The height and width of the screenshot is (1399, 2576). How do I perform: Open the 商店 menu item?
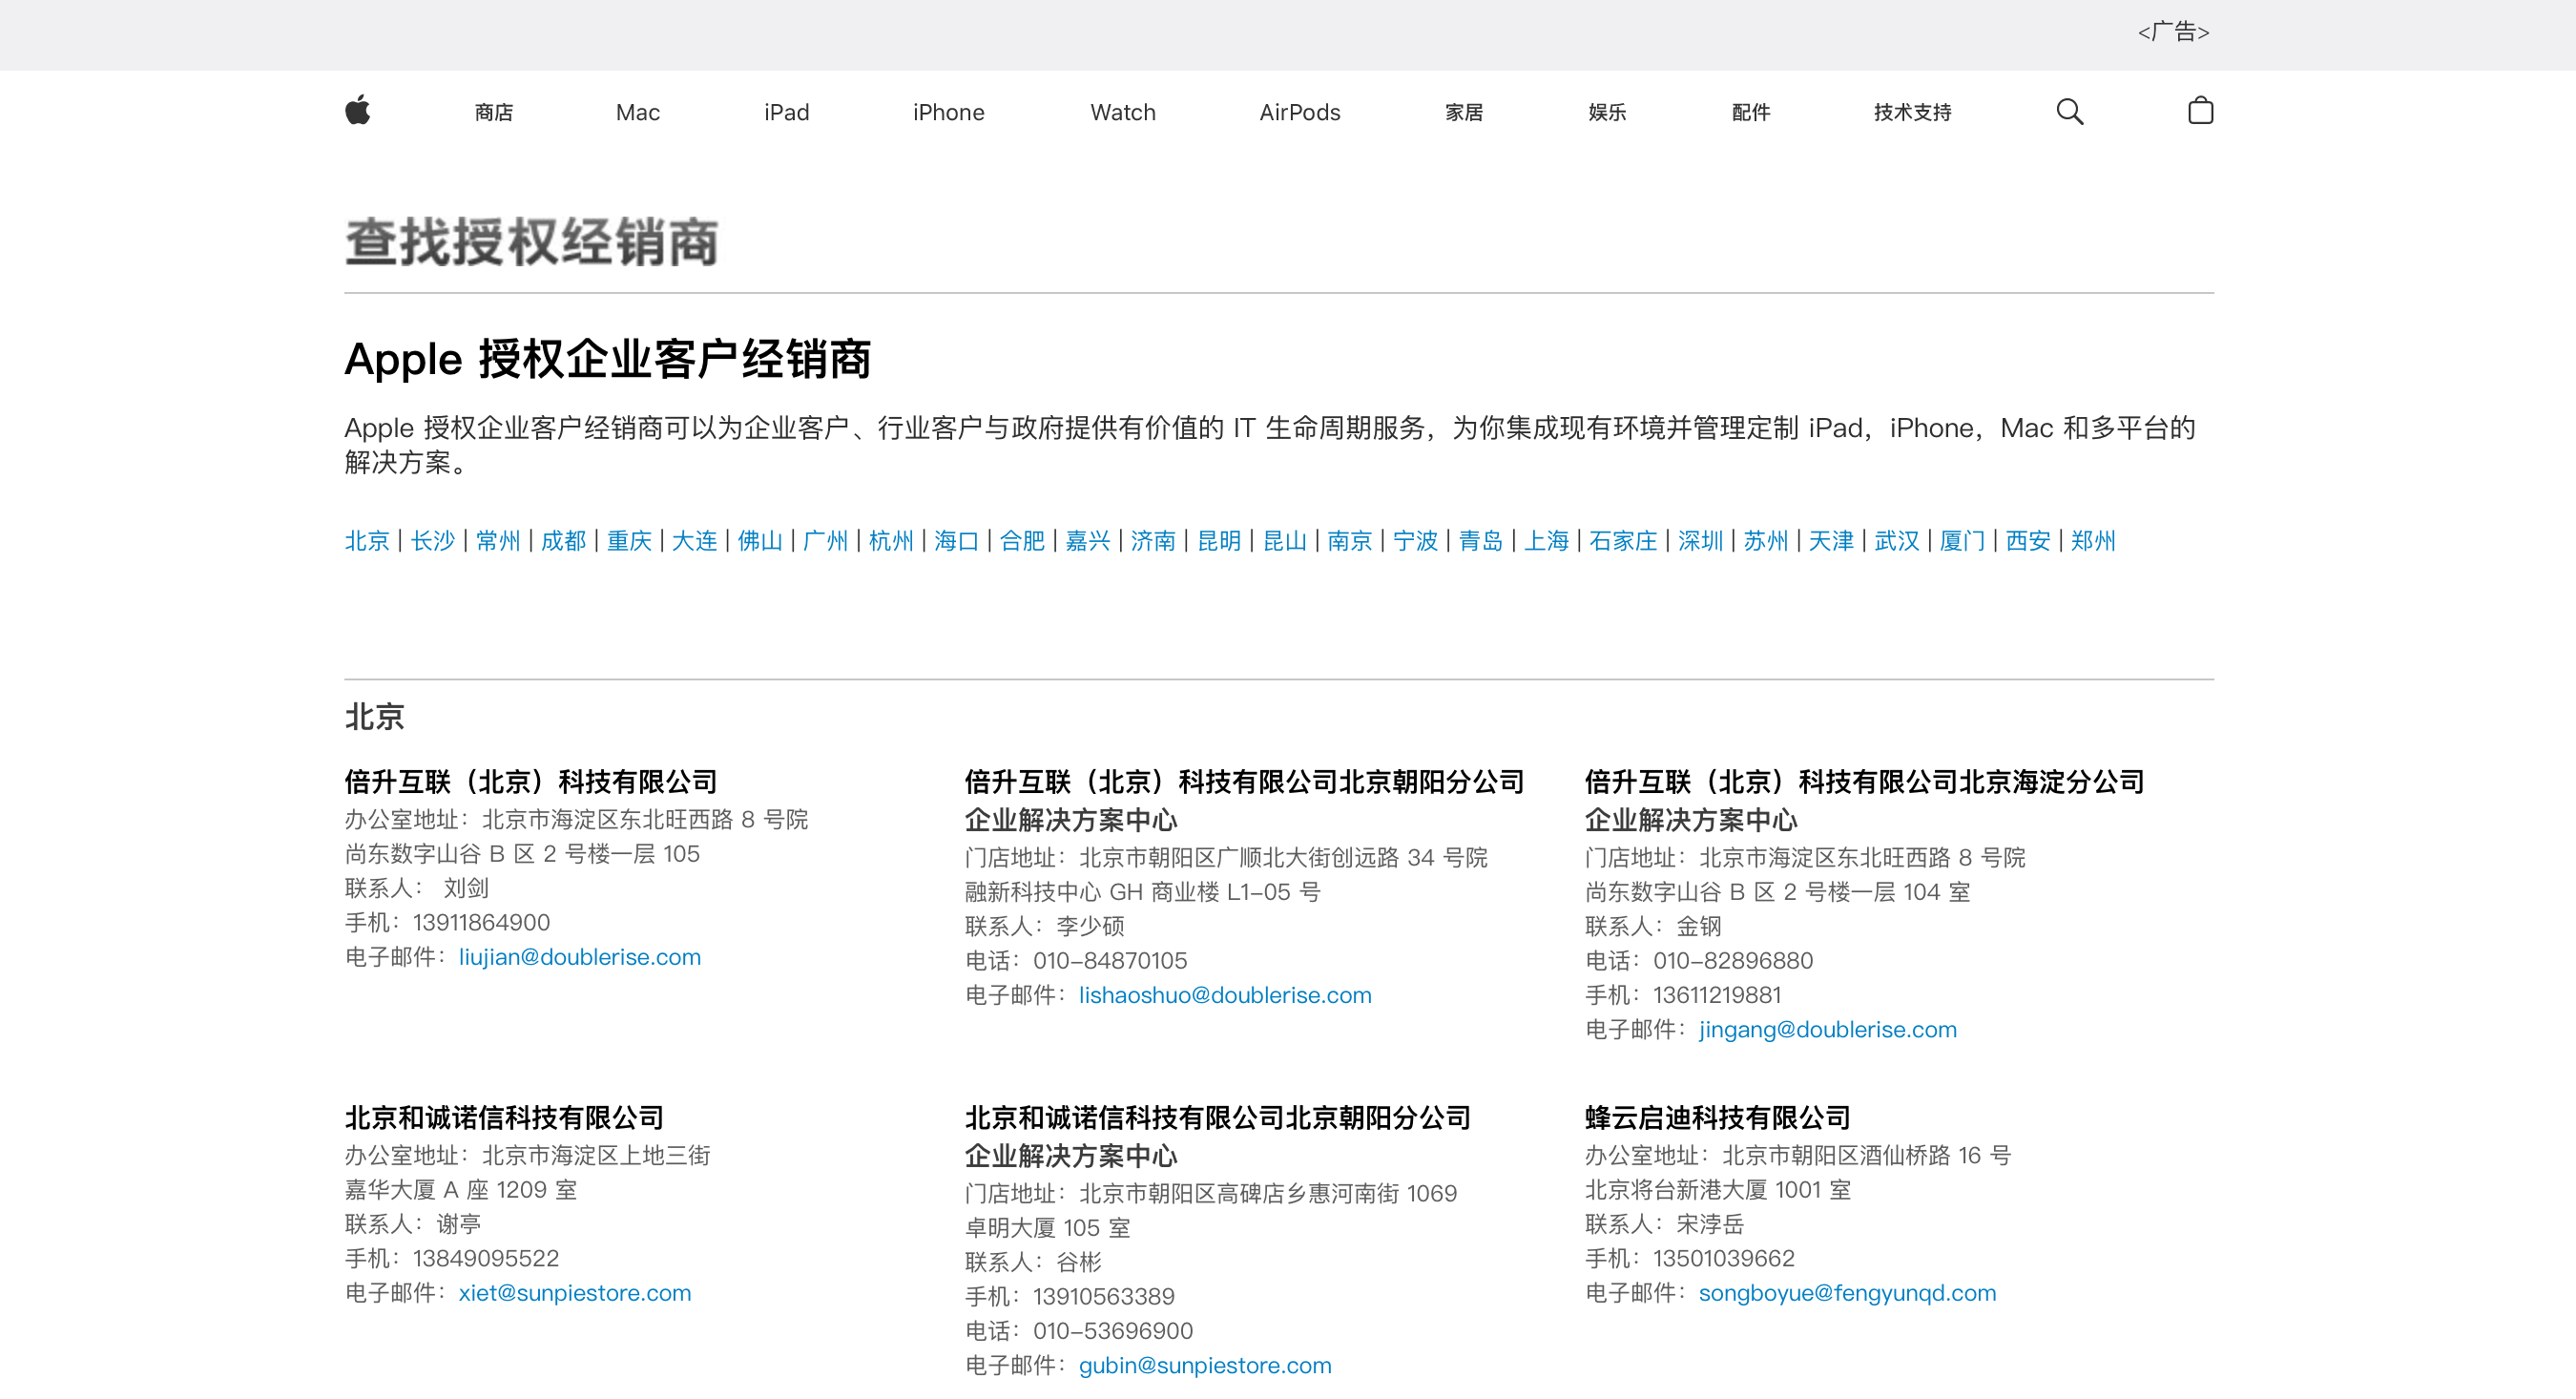point(494,113)
